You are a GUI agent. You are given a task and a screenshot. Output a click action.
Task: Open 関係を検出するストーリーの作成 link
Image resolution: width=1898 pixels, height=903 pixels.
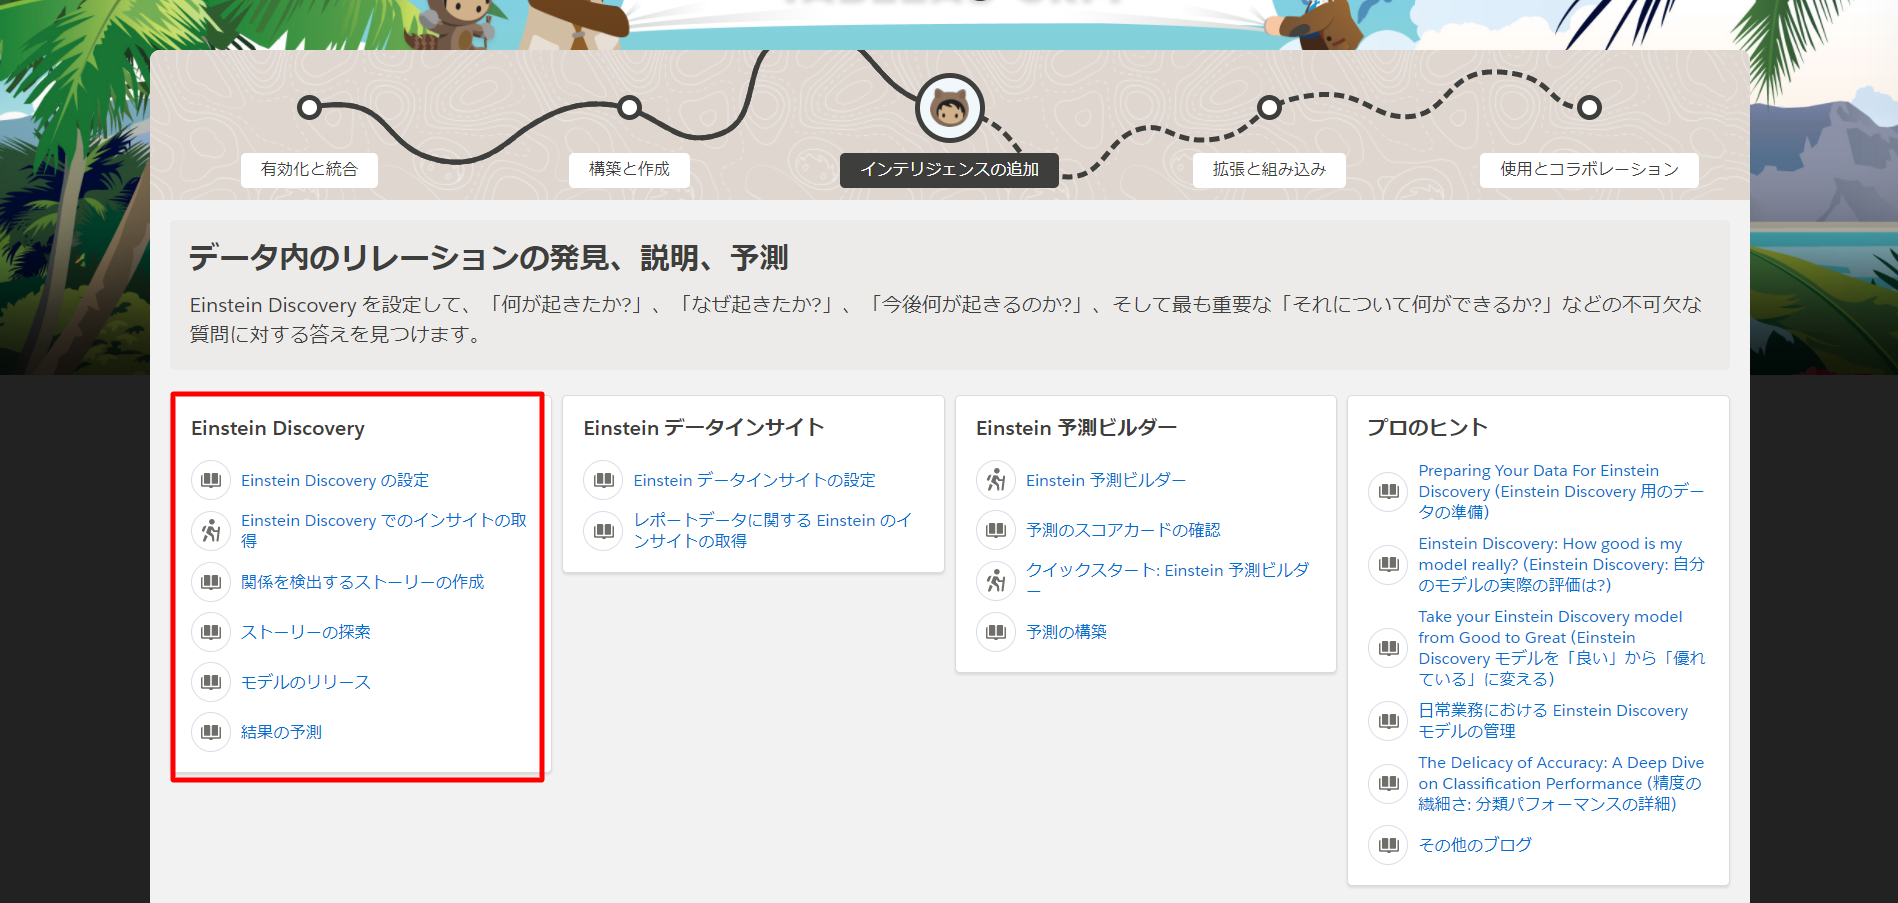pyautogui.click(x=362, y=582)
